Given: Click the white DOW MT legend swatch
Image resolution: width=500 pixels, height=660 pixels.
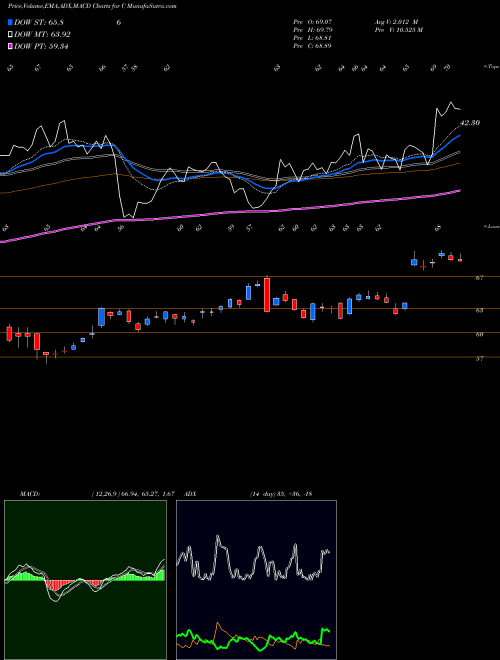Looking at the screenshot, I should click(x=10, y=35).
